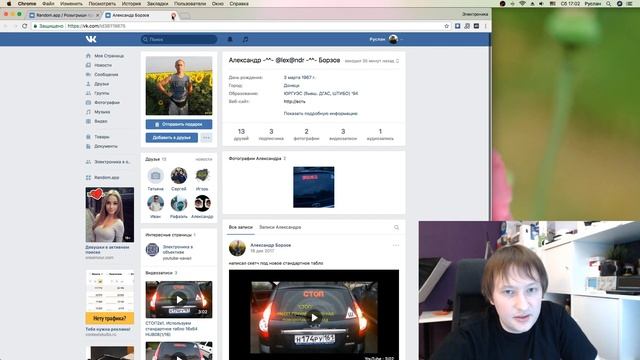Screen dimensions: 640x360
Task: Play the wall post video with the car
Action: pos(313,317)
